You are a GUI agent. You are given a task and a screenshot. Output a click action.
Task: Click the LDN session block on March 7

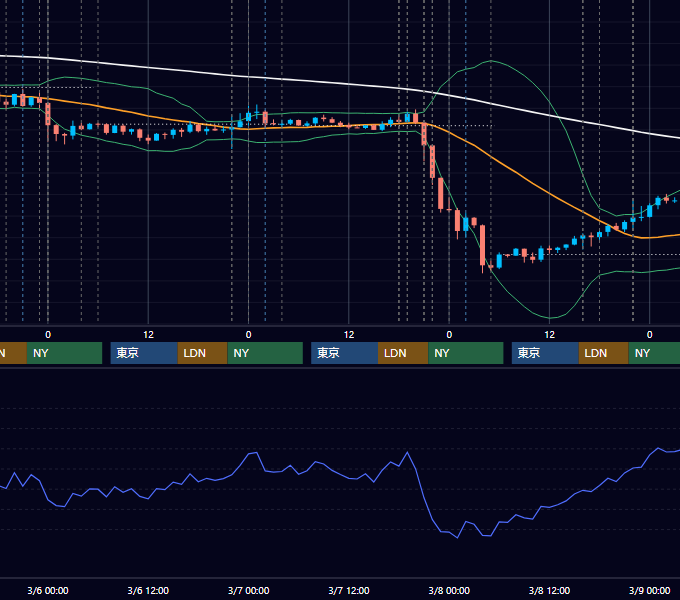click(403, 353)
